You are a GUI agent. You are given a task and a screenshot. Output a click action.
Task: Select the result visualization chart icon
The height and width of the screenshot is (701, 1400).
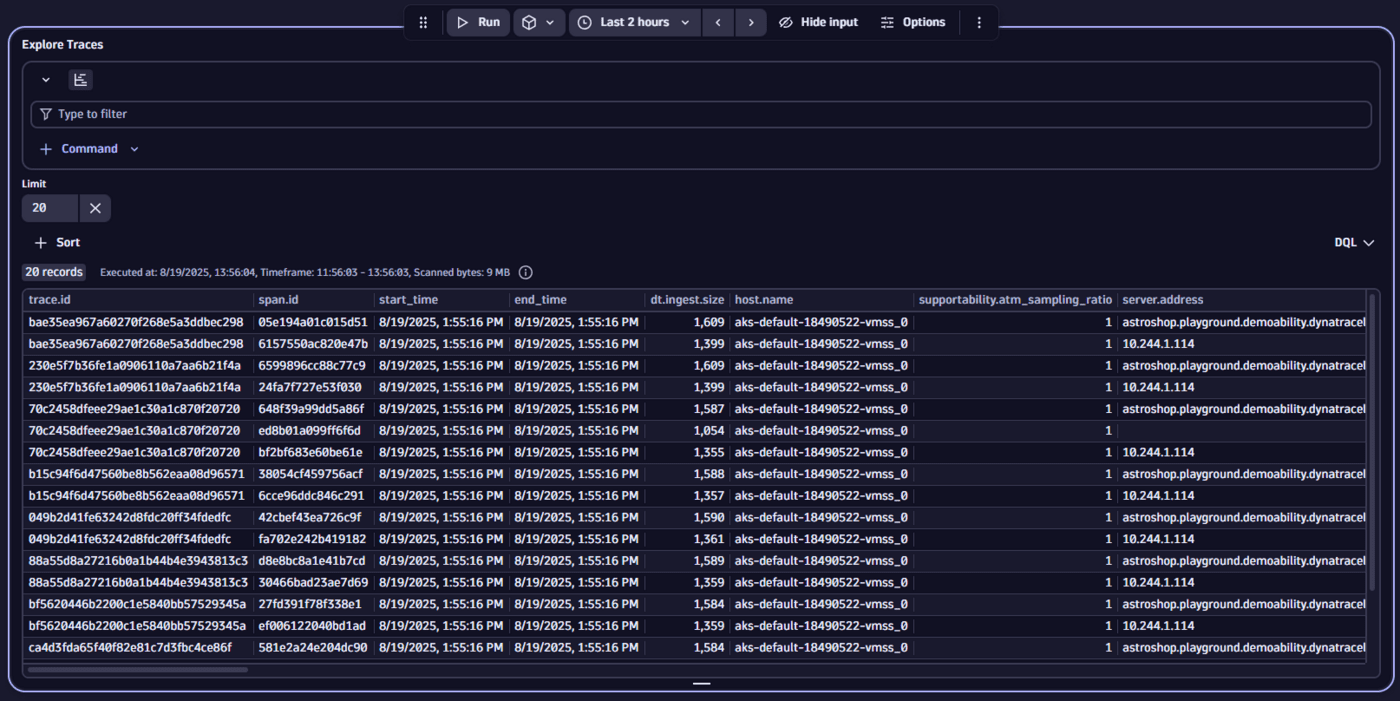[x=80, y=79]
